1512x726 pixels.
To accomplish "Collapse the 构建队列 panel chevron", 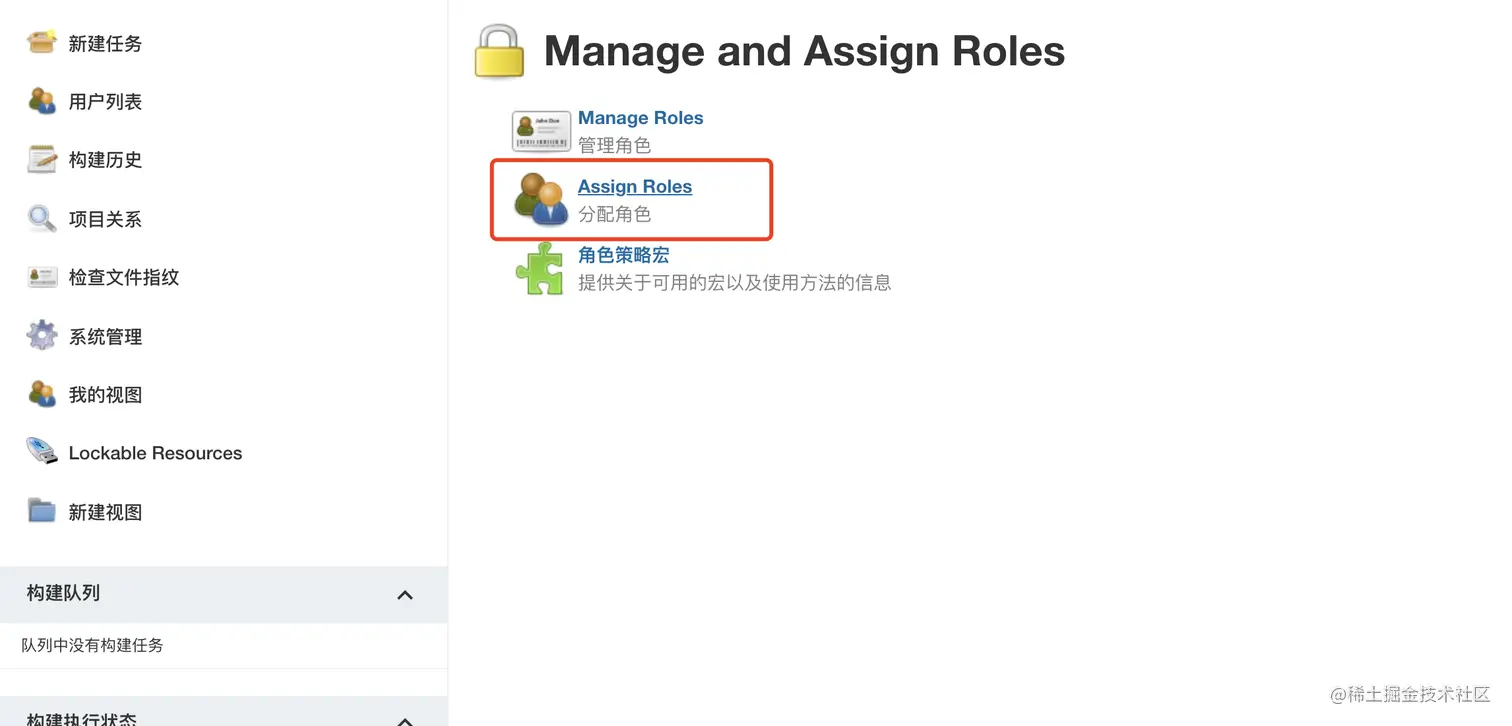I will tap(405, 595).
